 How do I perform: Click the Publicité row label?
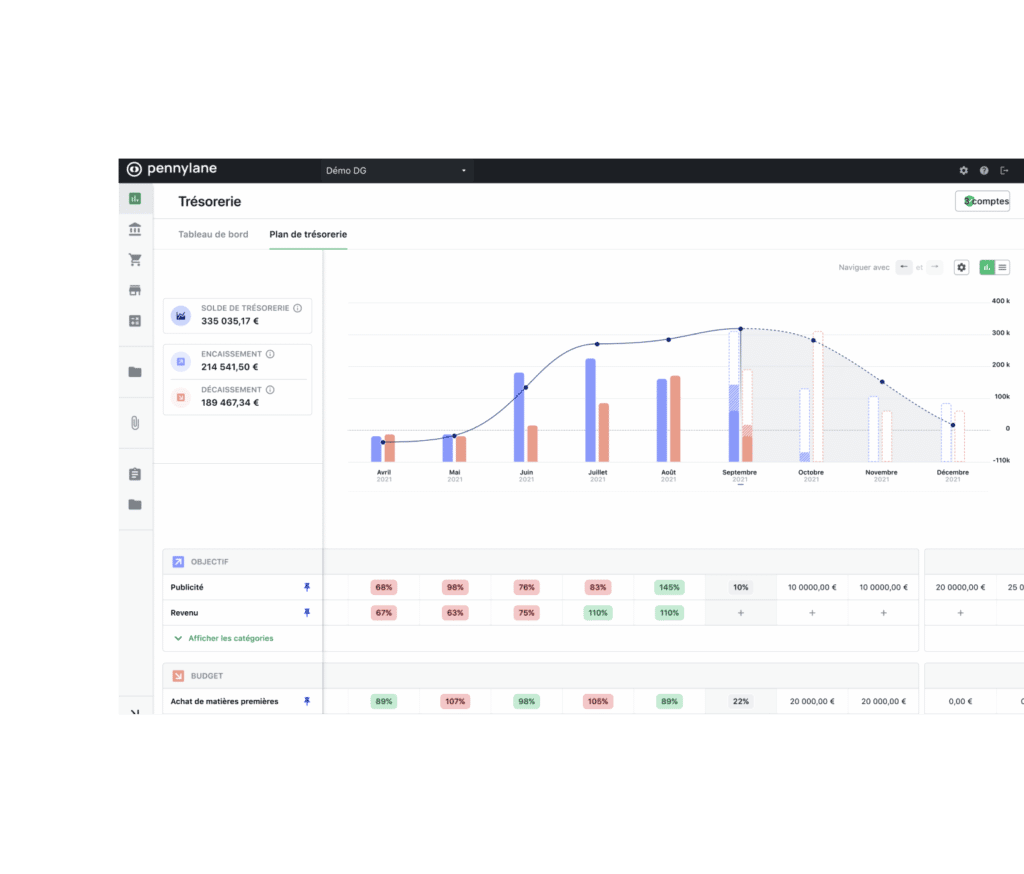(x=187, y=587)
